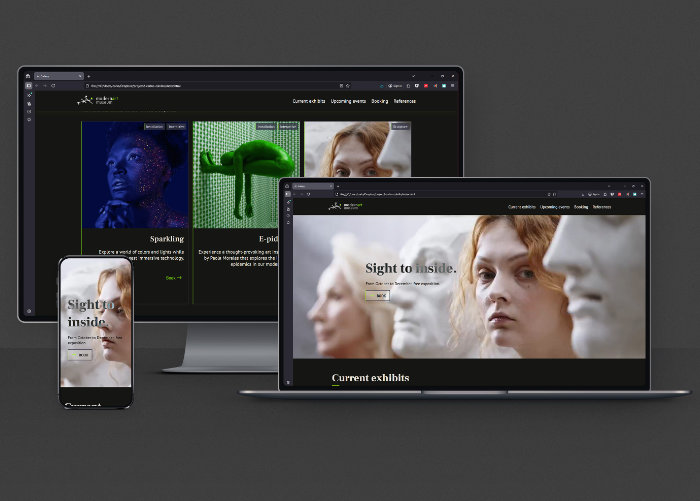Open the hamburger menu in the monitor browser

452,85
